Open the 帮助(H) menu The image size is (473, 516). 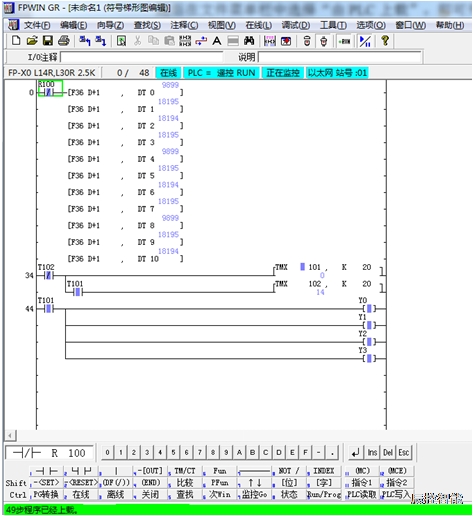450,25
